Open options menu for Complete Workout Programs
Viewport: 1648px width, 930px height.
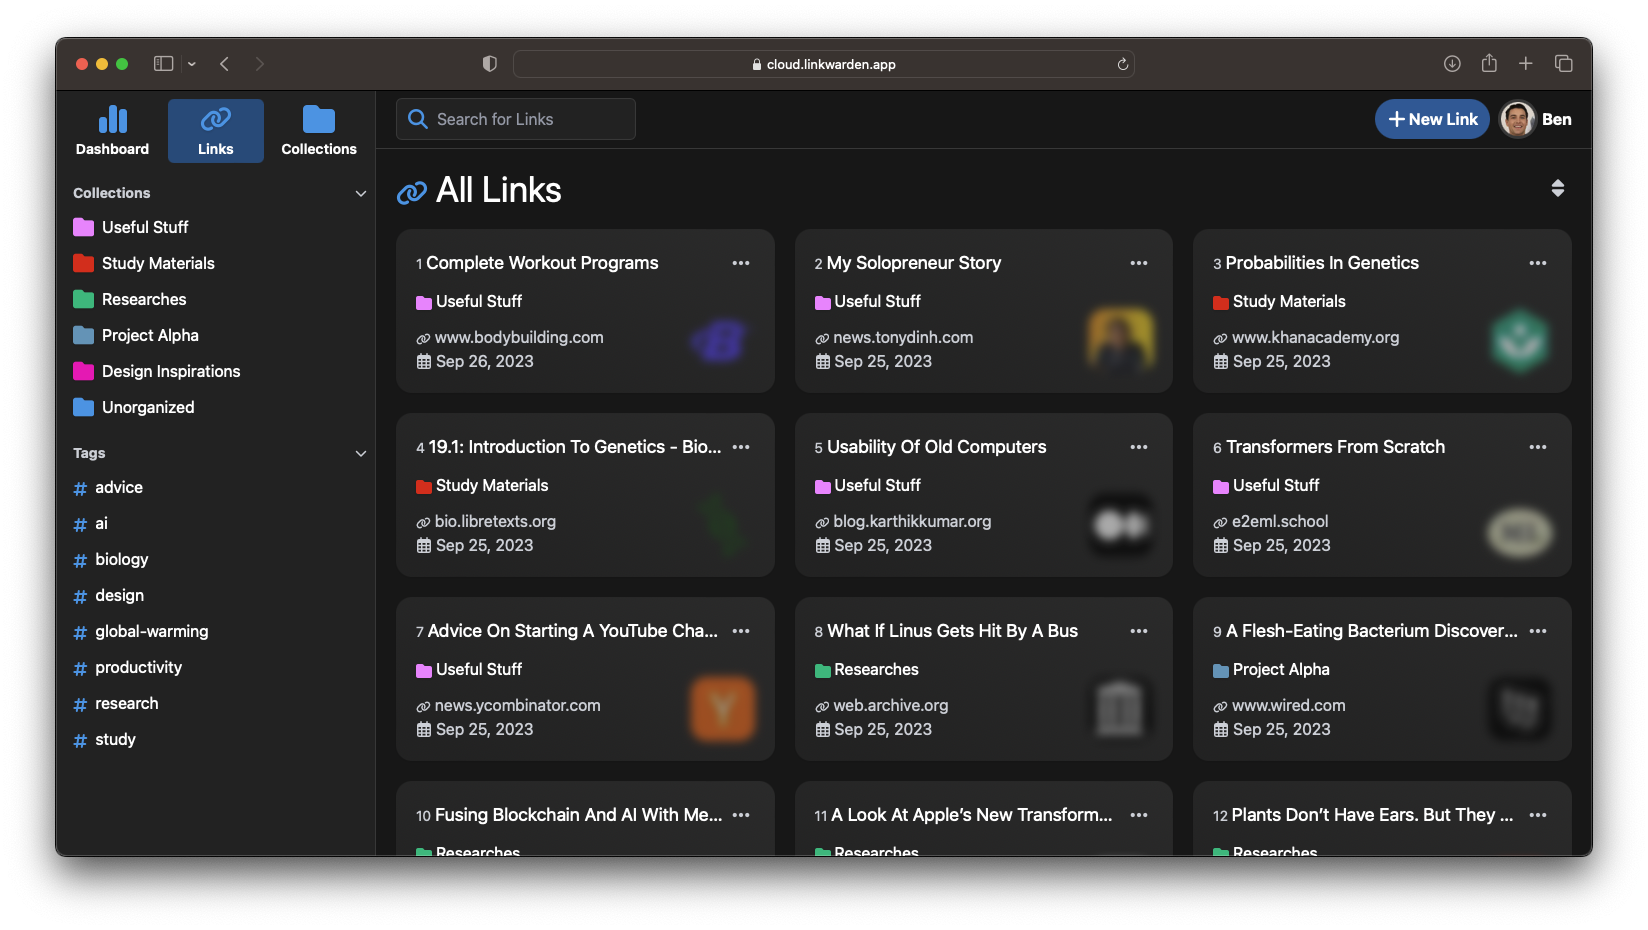click(x=740, y=263)
